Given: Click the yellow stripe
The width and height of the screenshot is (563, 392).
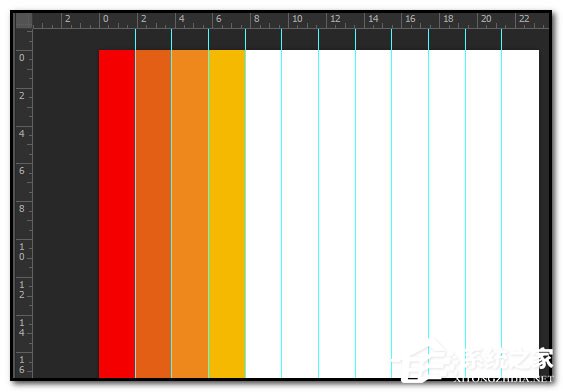Looking at the screenshot, I should pyautogui.click(x=227, y=214).
